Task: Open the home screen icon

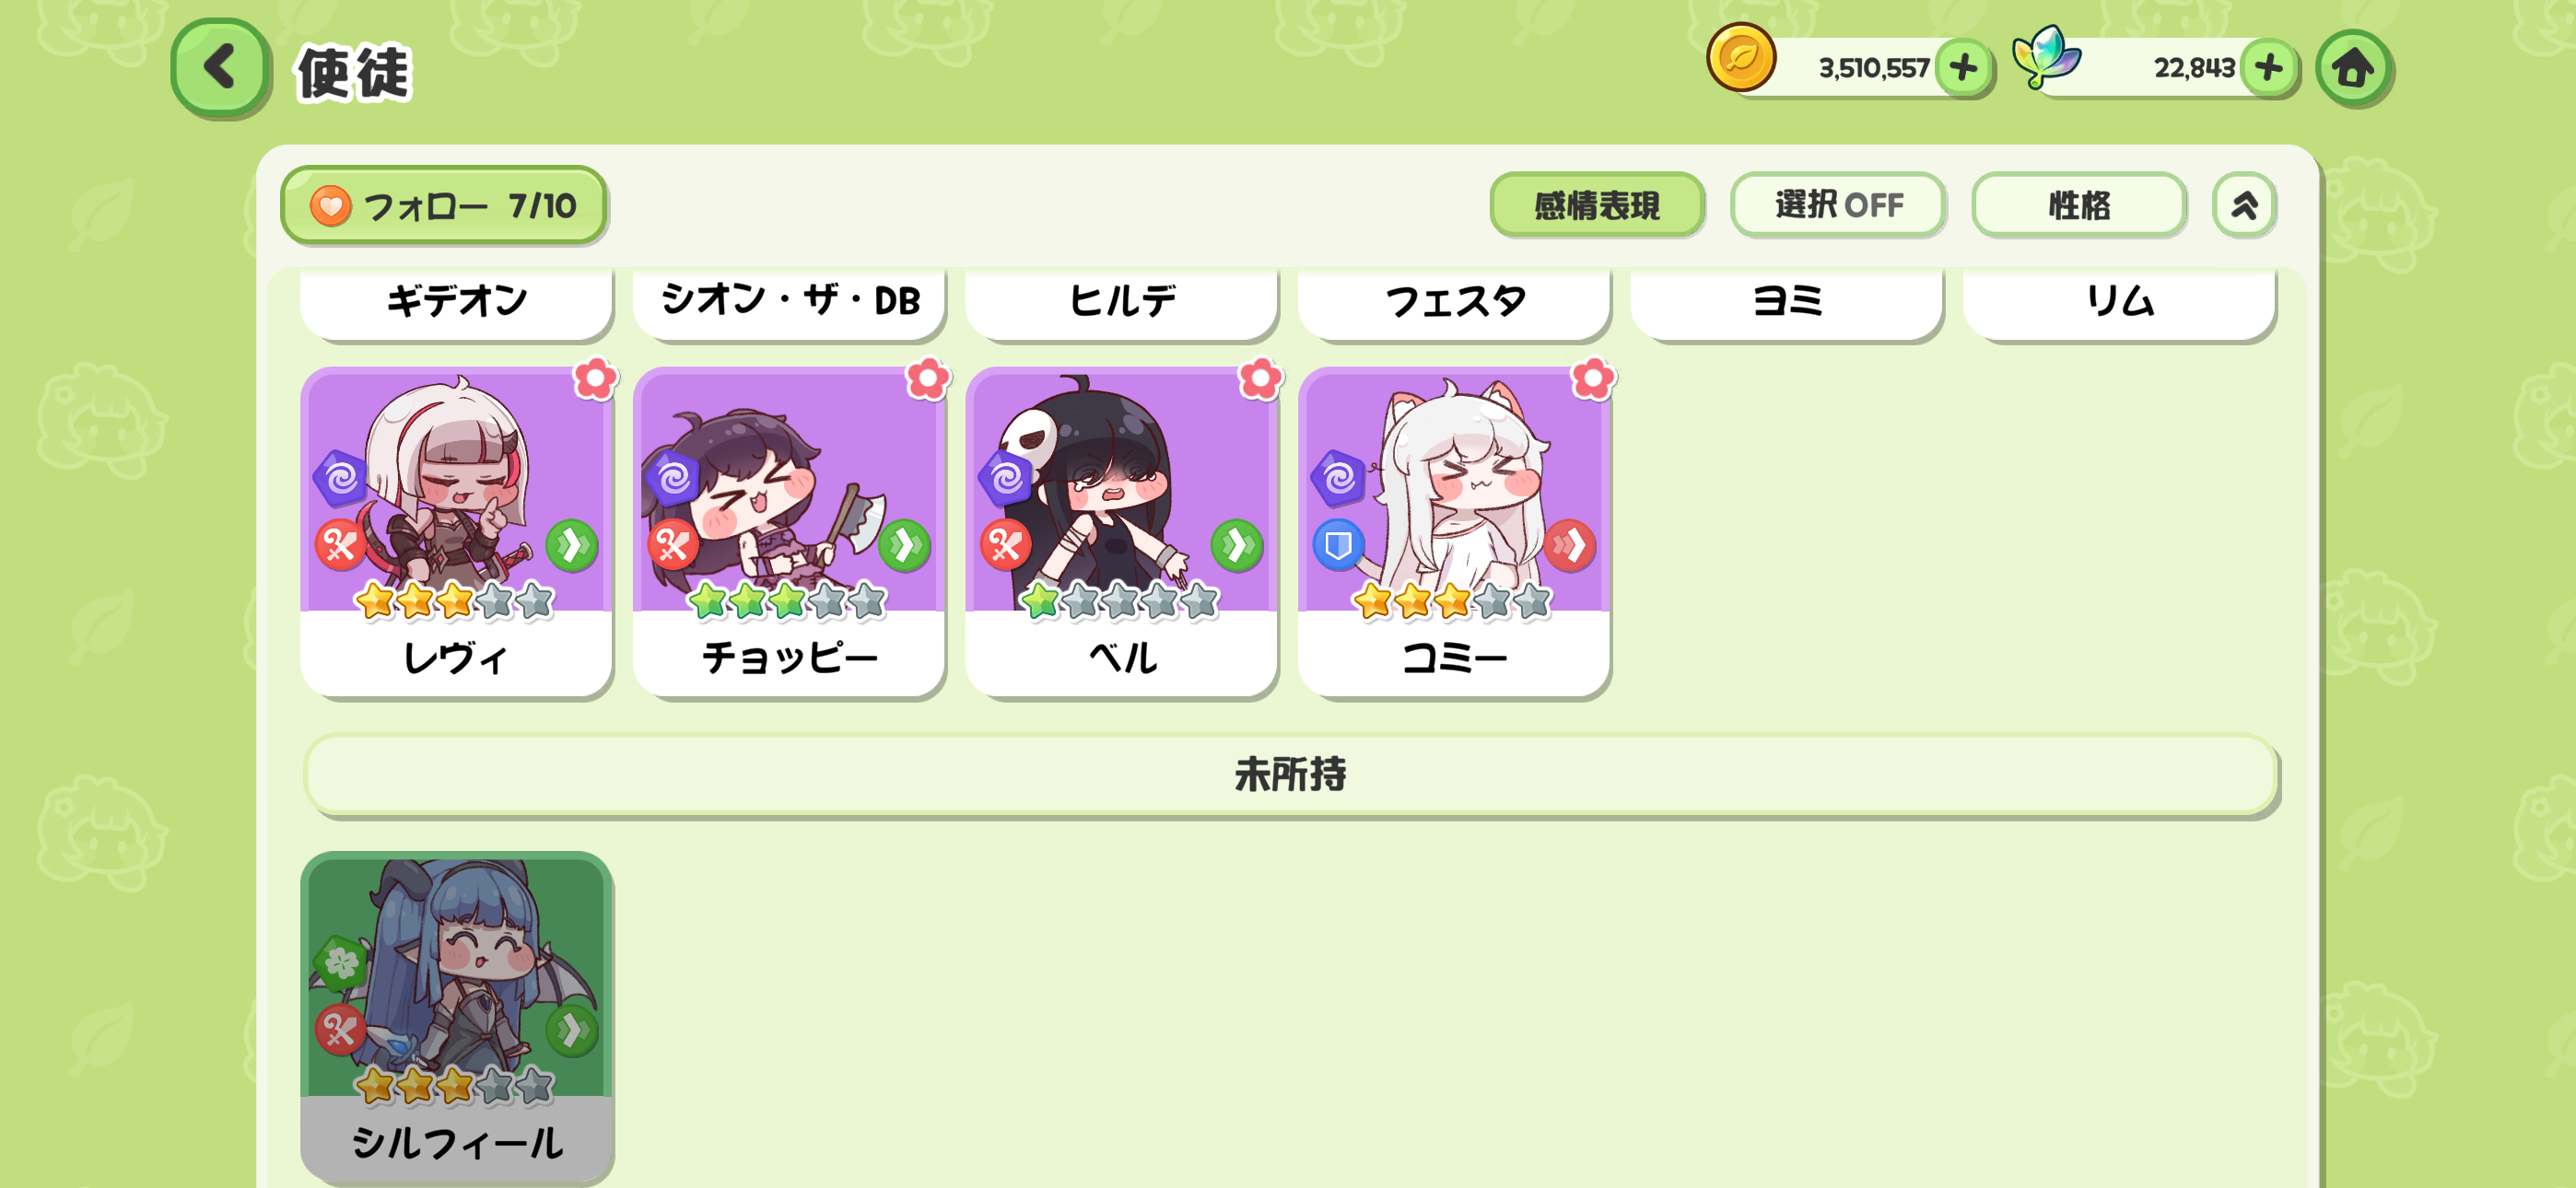Action: click(x=2353, y=68)
